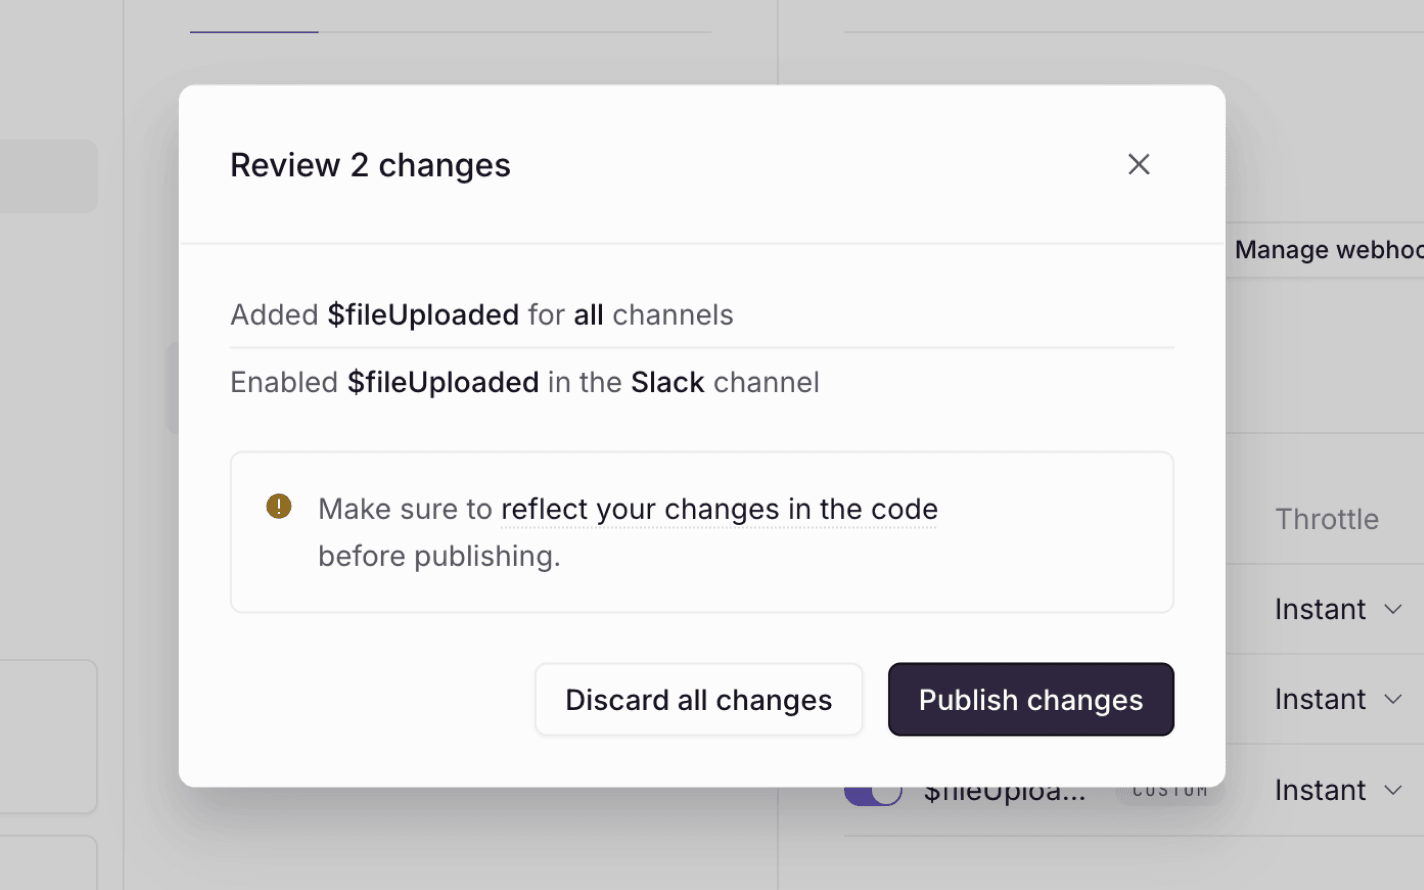Select the 'Added $fileUploaded for all channels' entry
Image resolution: width=1424 pixels, height=890 pixels.
click(482, 314)
